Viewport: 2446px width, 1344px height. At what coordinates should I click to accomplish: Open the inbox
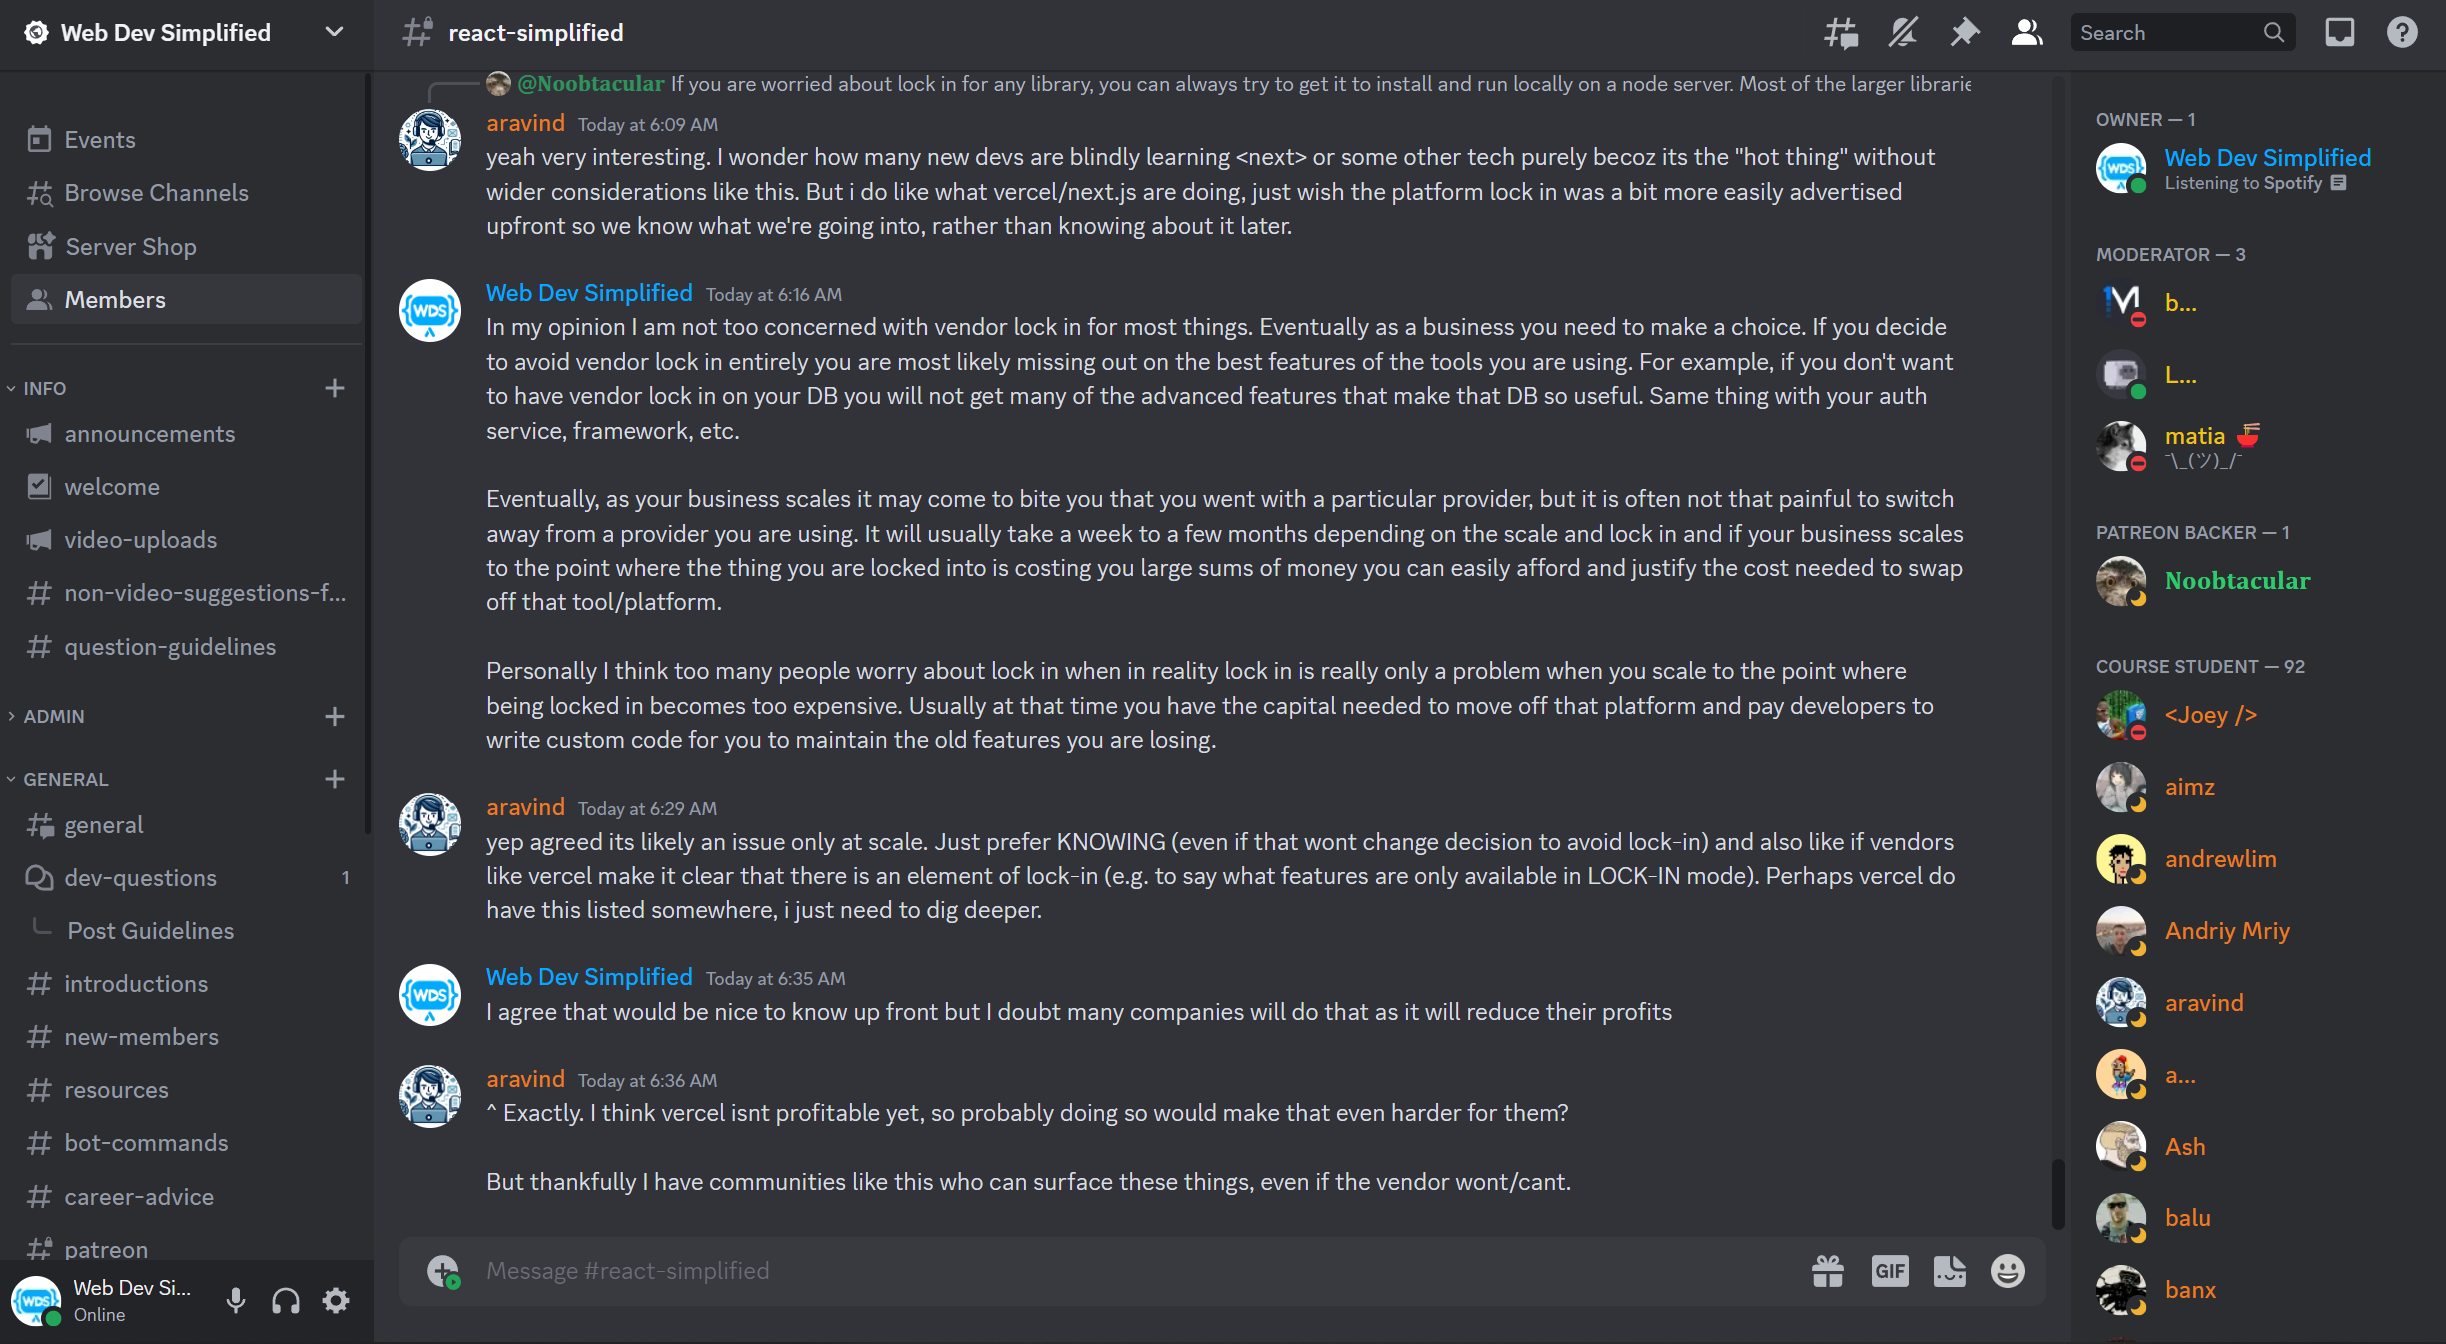[2339, 33]
